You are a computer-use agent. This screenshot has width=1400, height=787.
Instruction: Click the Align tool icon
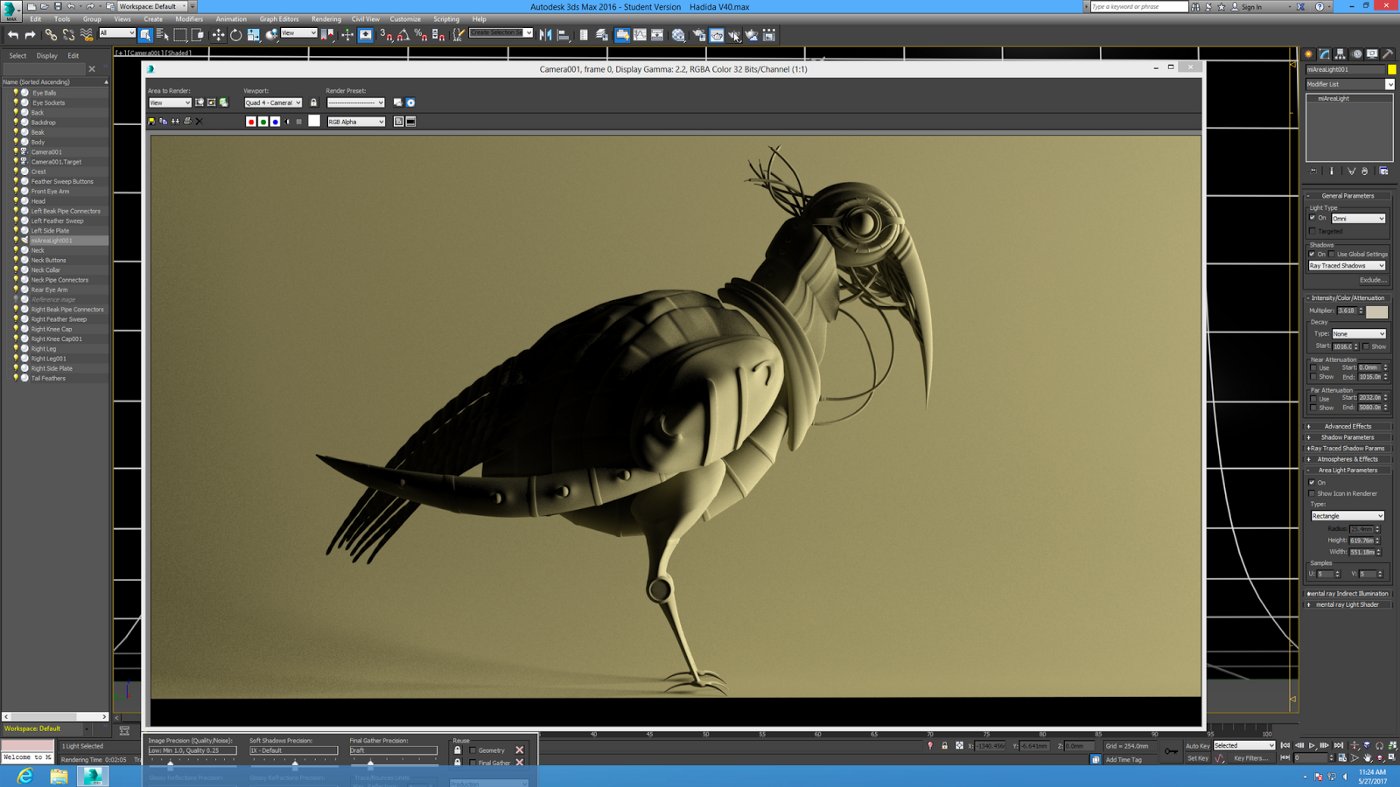tap(563, 35)
